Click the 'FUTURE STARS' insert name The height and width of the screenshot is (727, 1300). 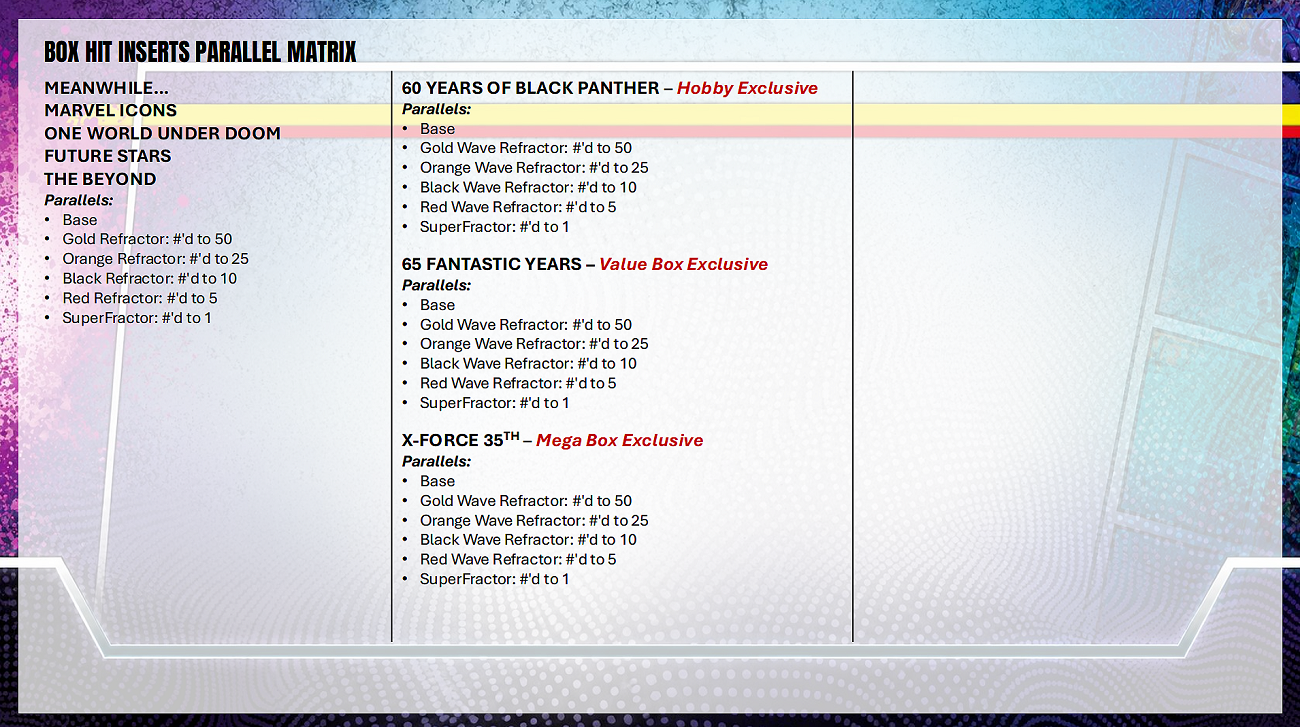click(108, 156)
